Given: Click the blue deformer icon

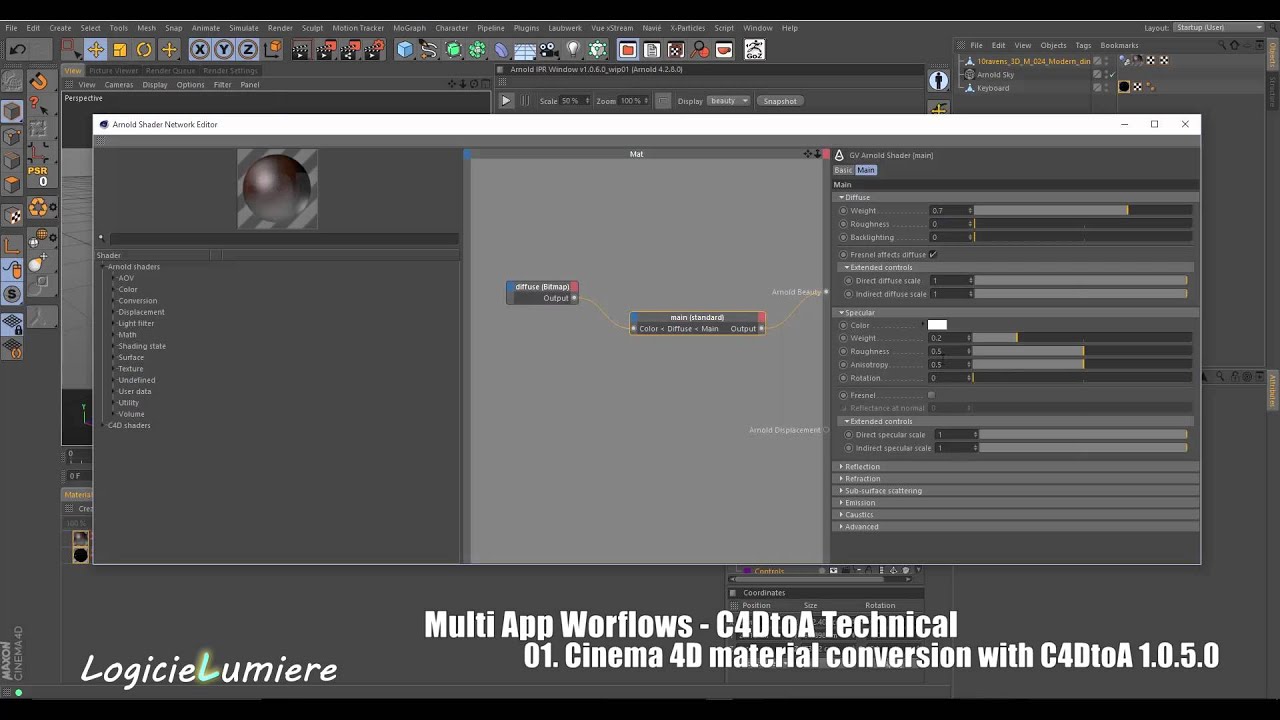Looking at the screenshot, I should click(x=501, y=49).
